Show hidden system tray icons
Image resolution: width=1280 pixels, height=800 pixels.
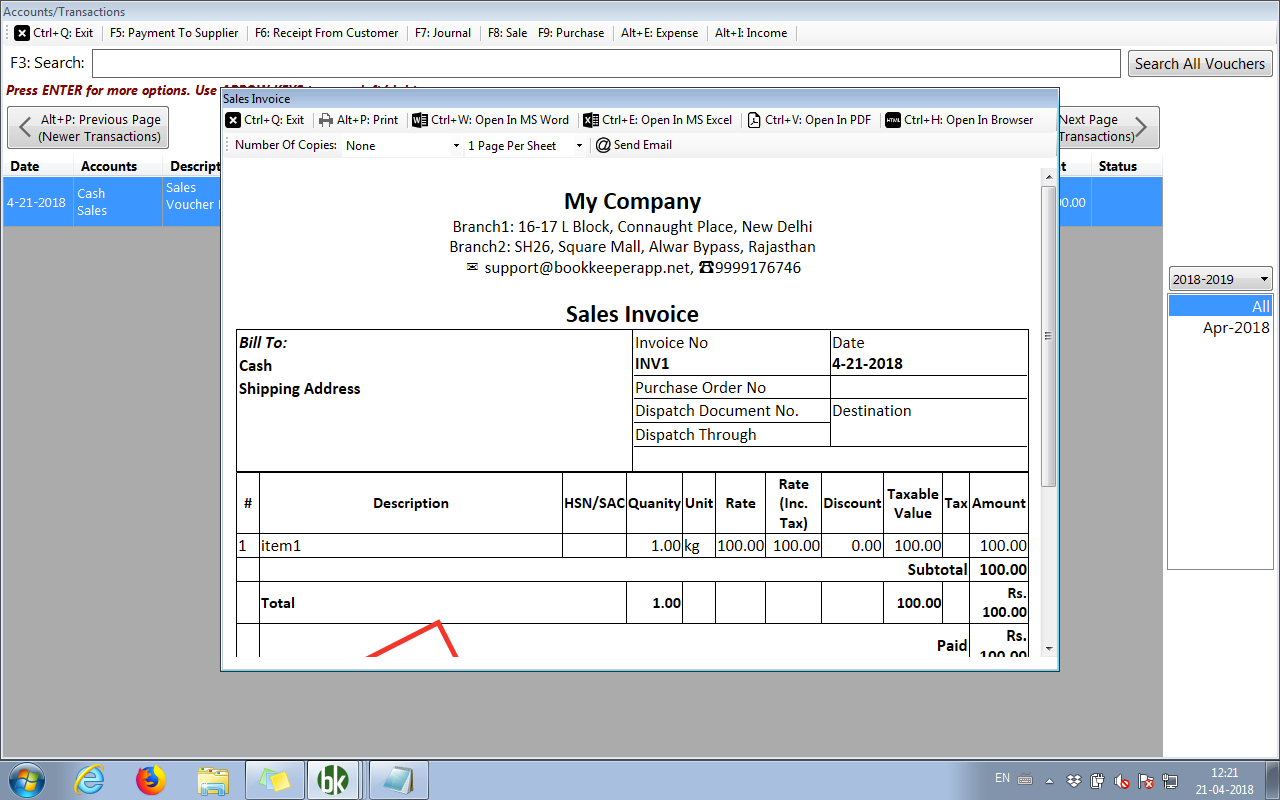point(1050,781)
